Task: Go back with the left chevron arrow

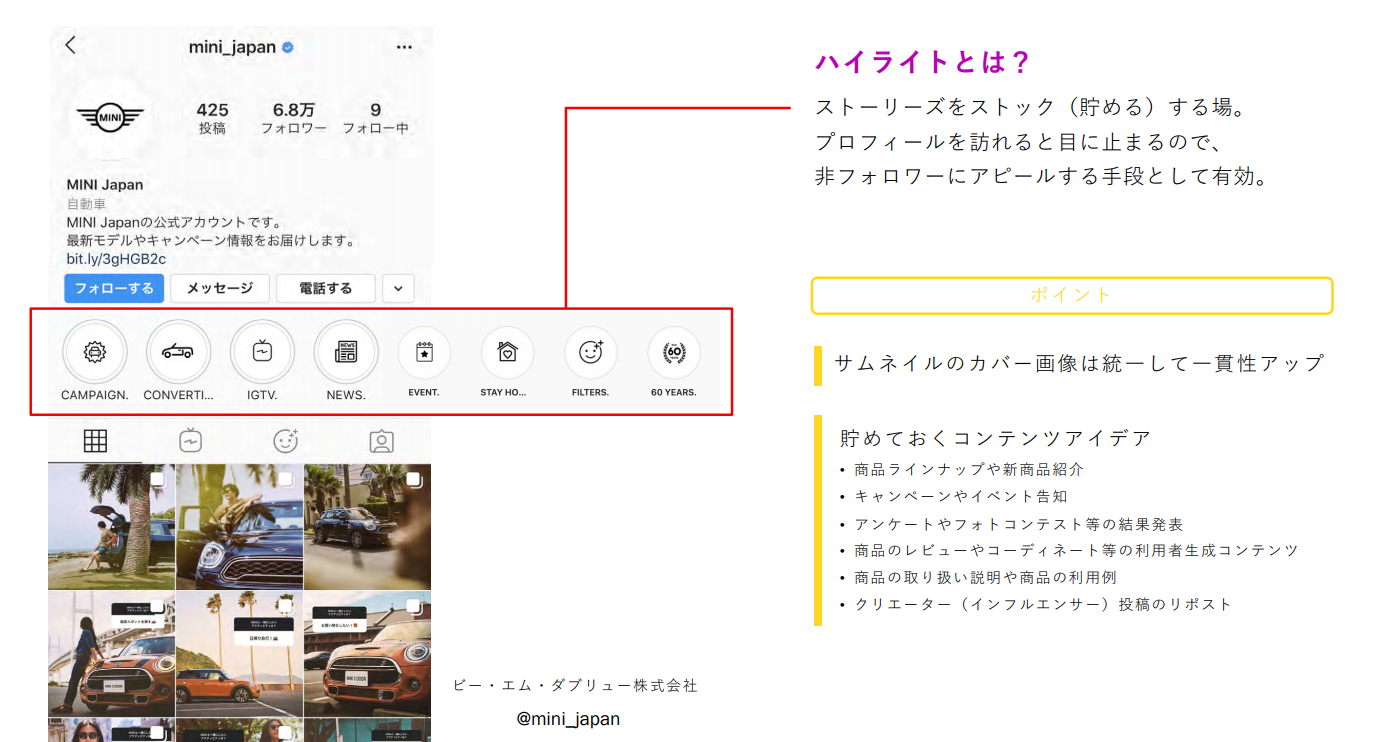Action: 70,45
